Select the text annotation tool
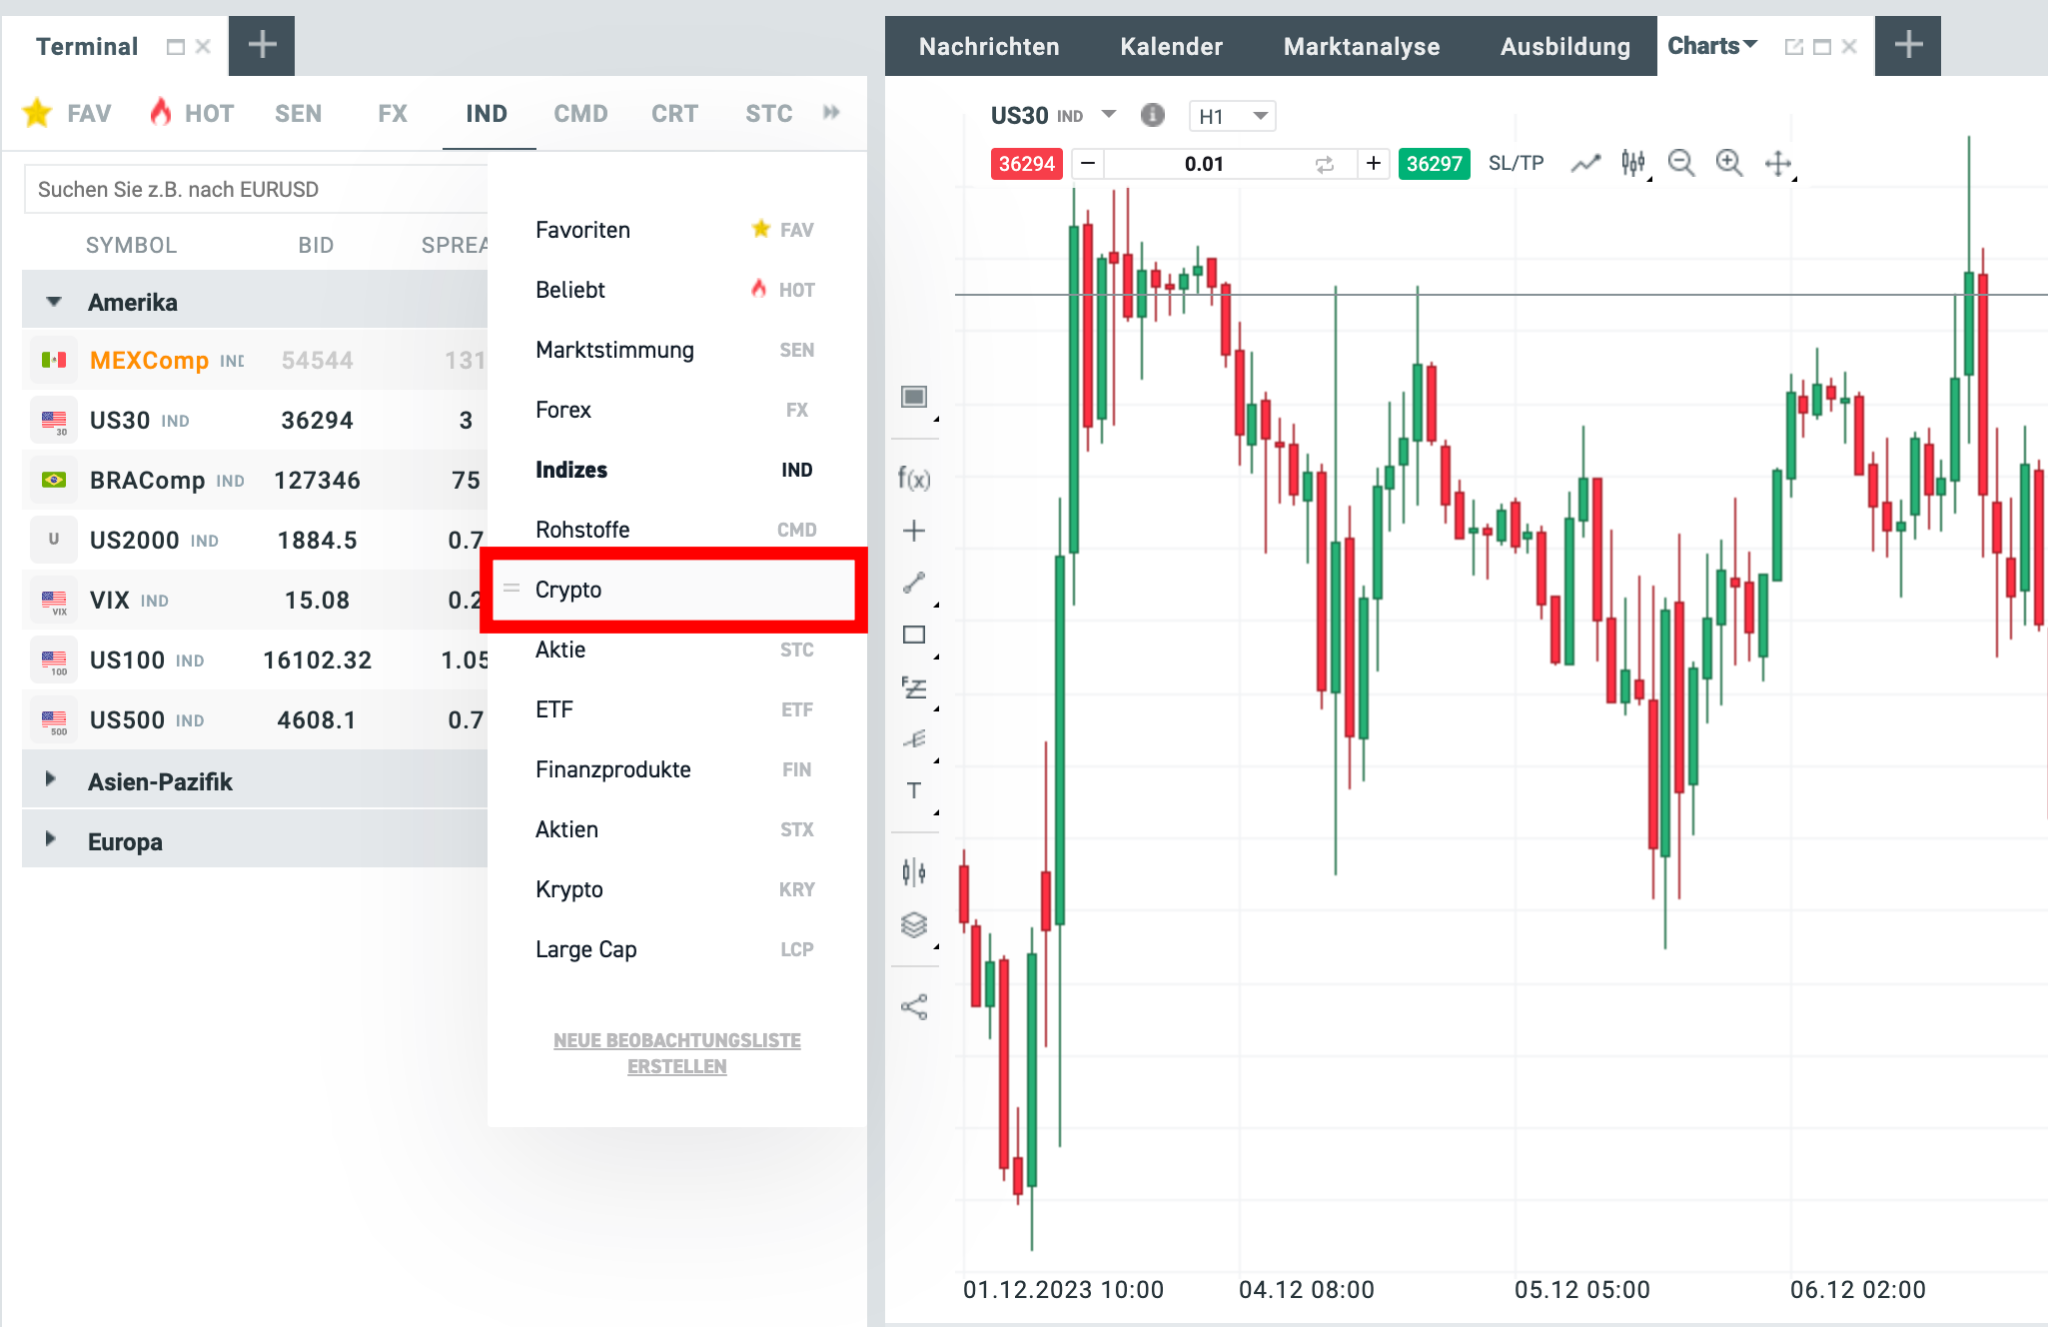 point(913,791)
